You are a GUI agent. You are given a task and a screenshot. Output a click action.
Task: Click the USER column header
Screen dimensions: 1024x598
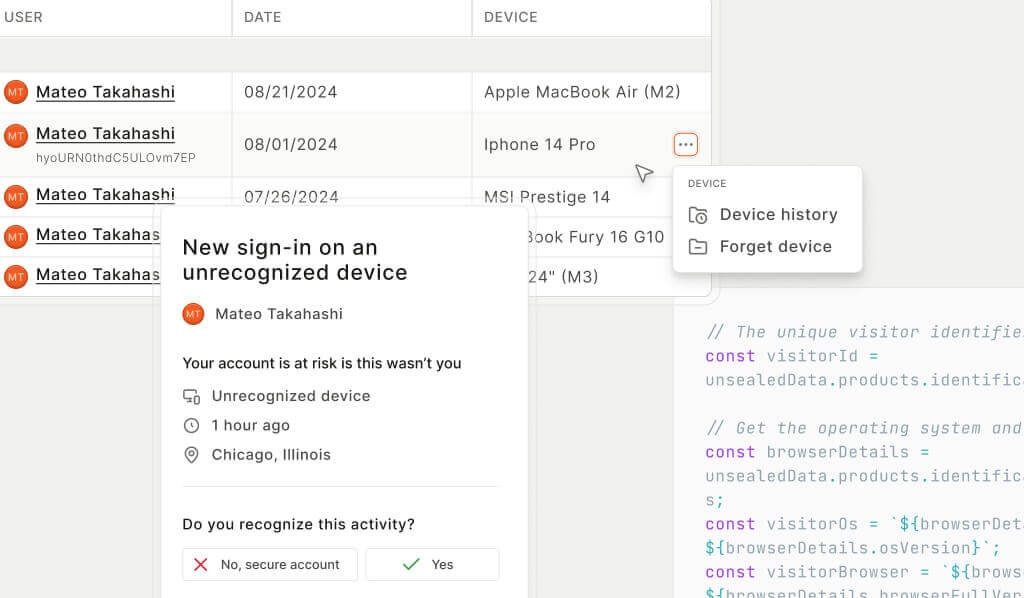24,17
